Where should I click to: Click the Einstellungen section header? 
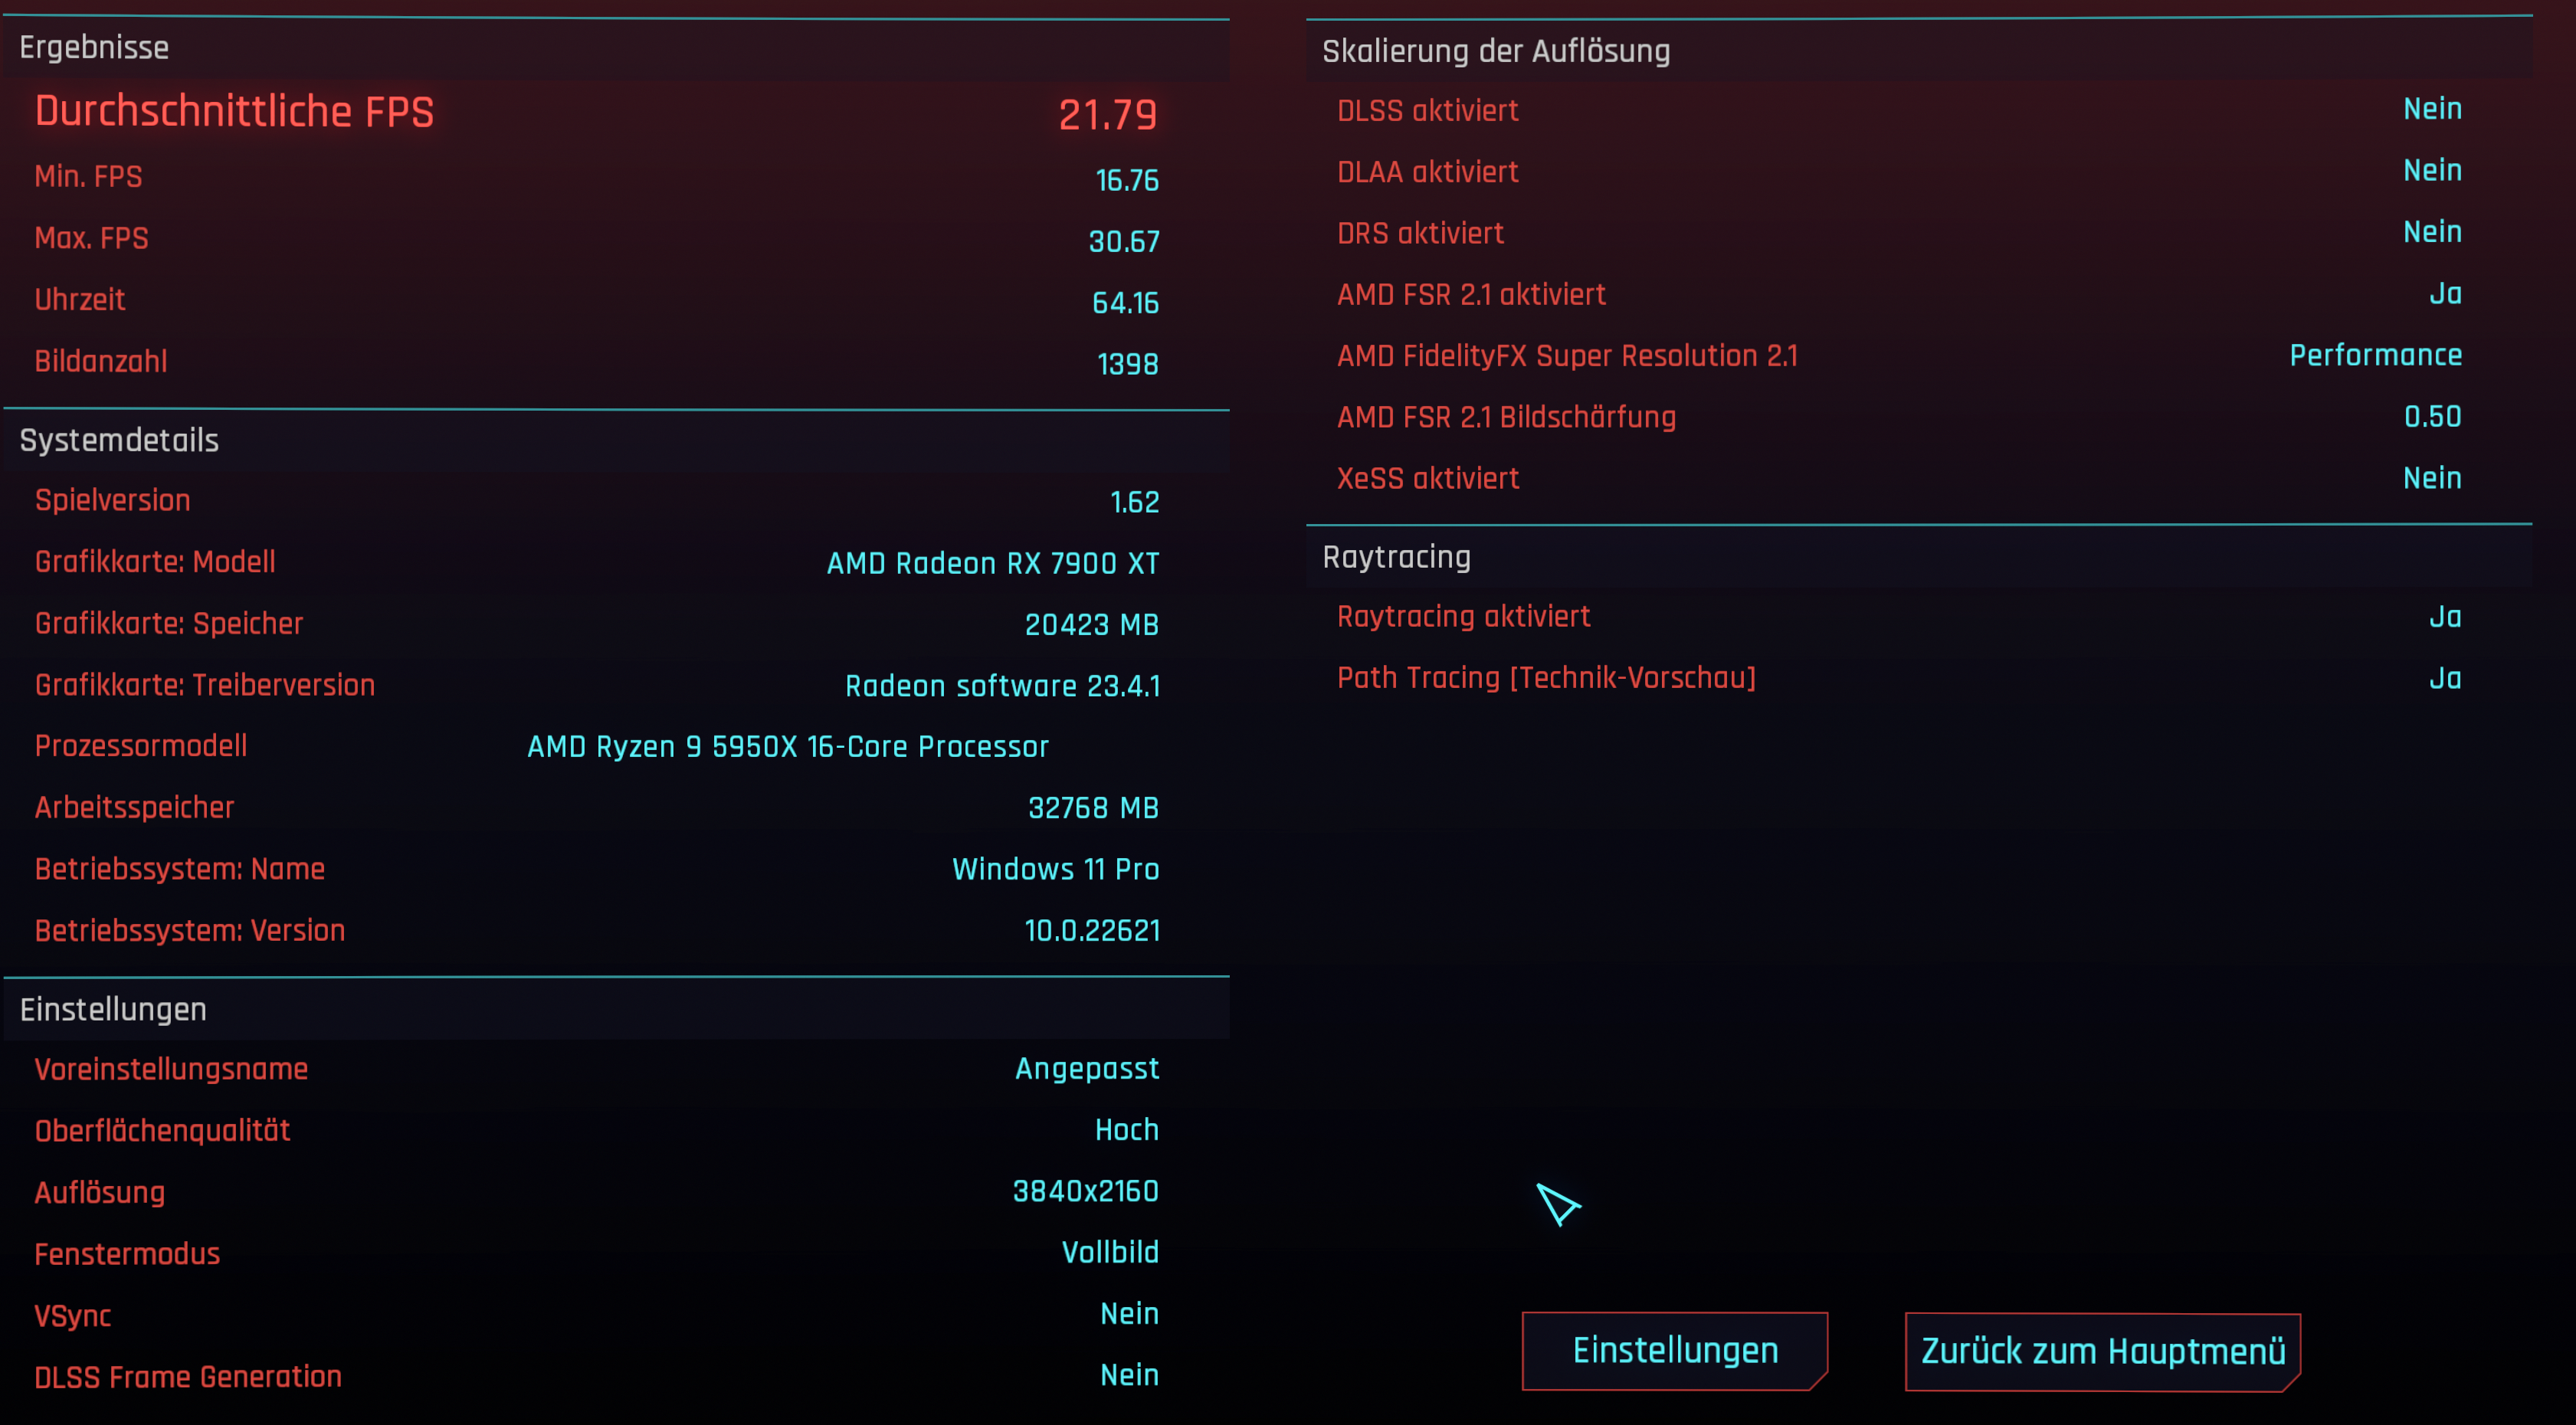coord(113,1009)
